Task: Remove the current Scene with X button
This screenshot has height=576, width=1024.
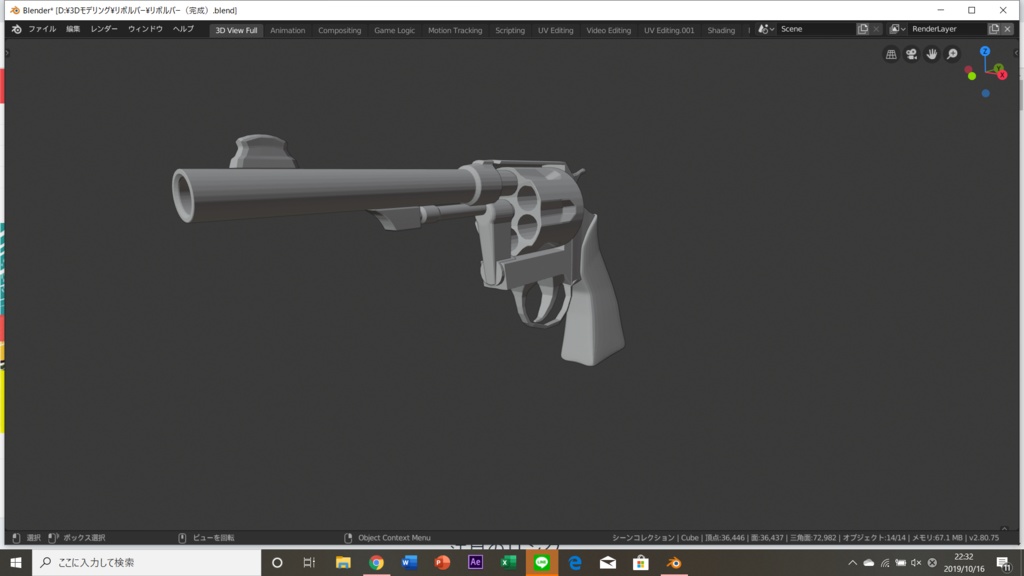Action: 876,29
